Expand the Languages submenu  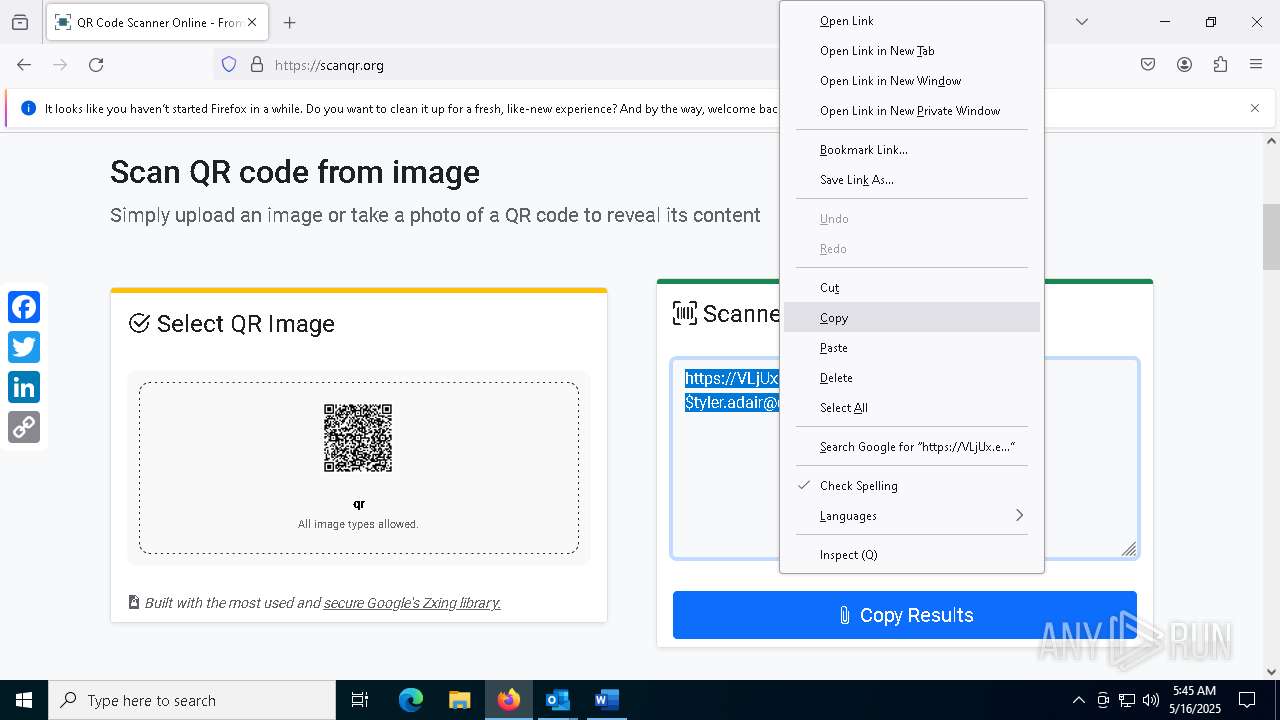(912, 516)
